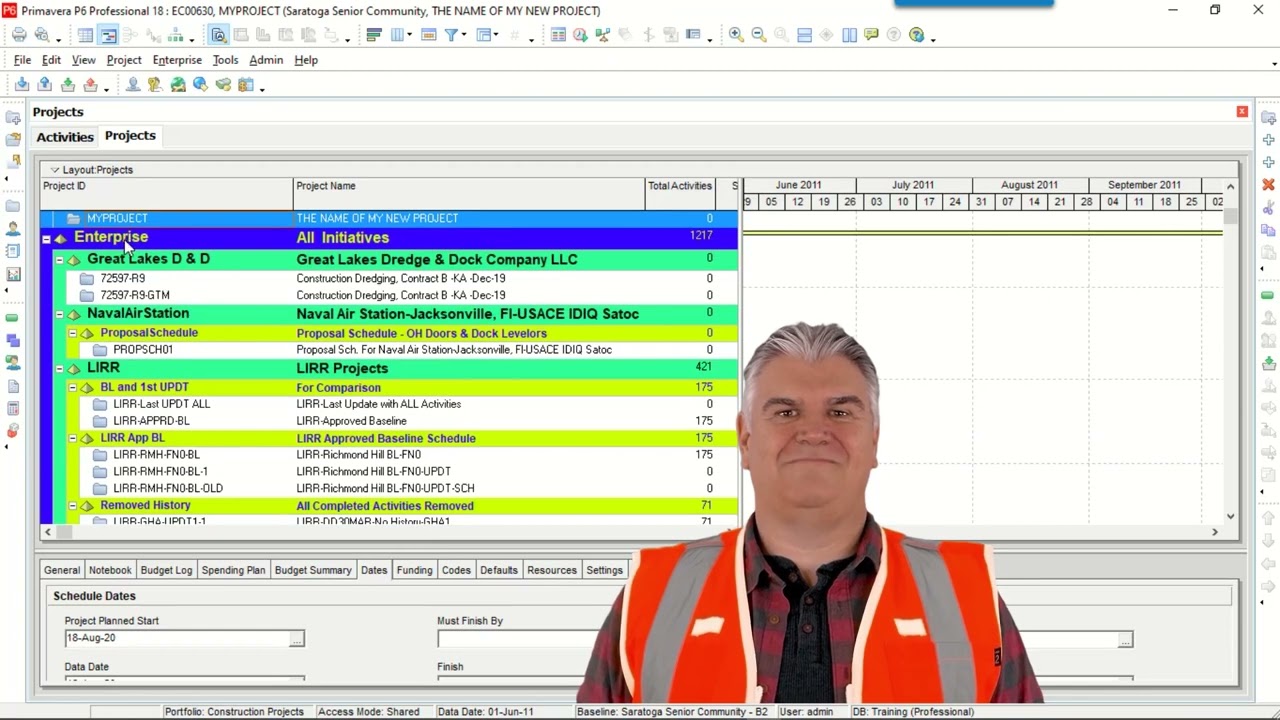Select the highlighted project details toolbar icon
1280x720 pixels.
(x=218, y=35)
